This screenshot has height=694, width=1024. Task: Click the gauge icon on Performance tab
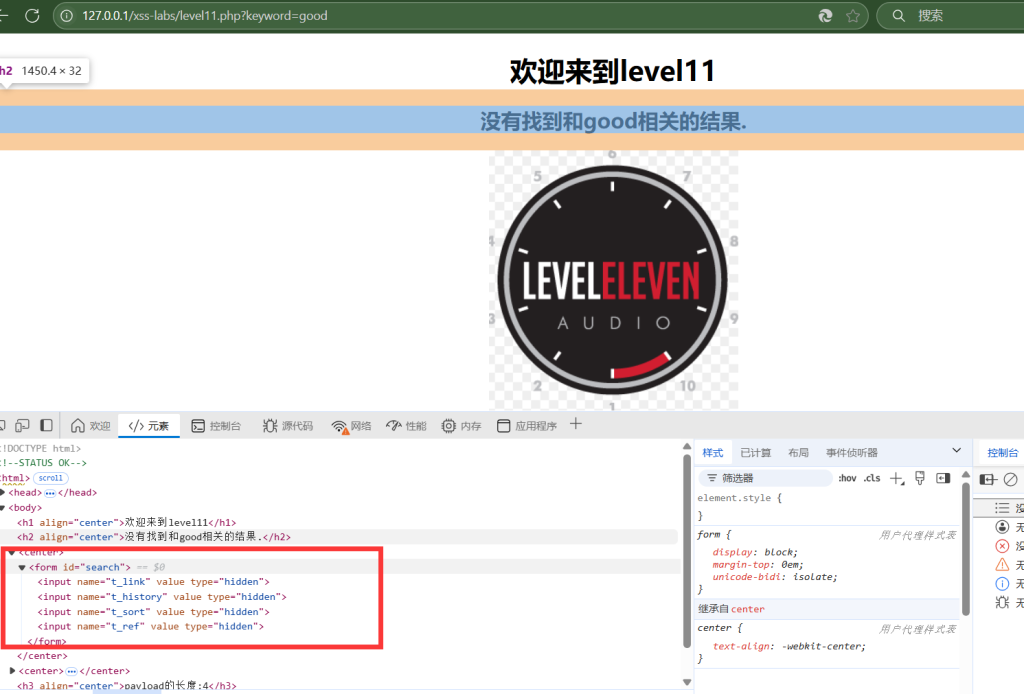click(394, 426)
